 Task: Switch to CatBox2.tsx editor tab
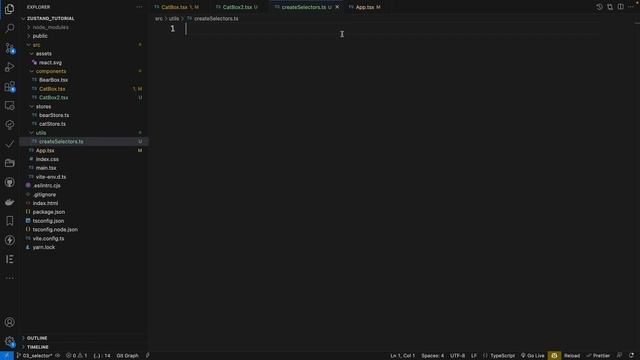pyautogui.click(x=237, y=7)
